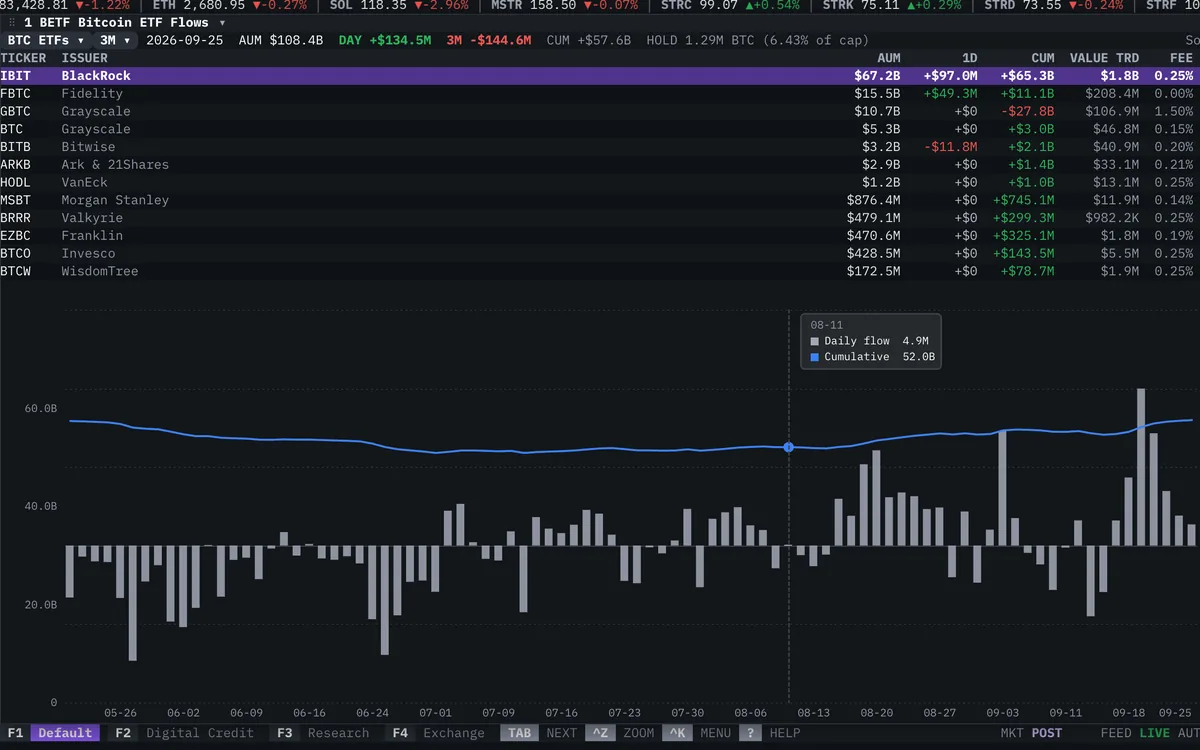Open the BETF Bitcoin ETF Flows panel dropdown arrow

tap(222, 22)
